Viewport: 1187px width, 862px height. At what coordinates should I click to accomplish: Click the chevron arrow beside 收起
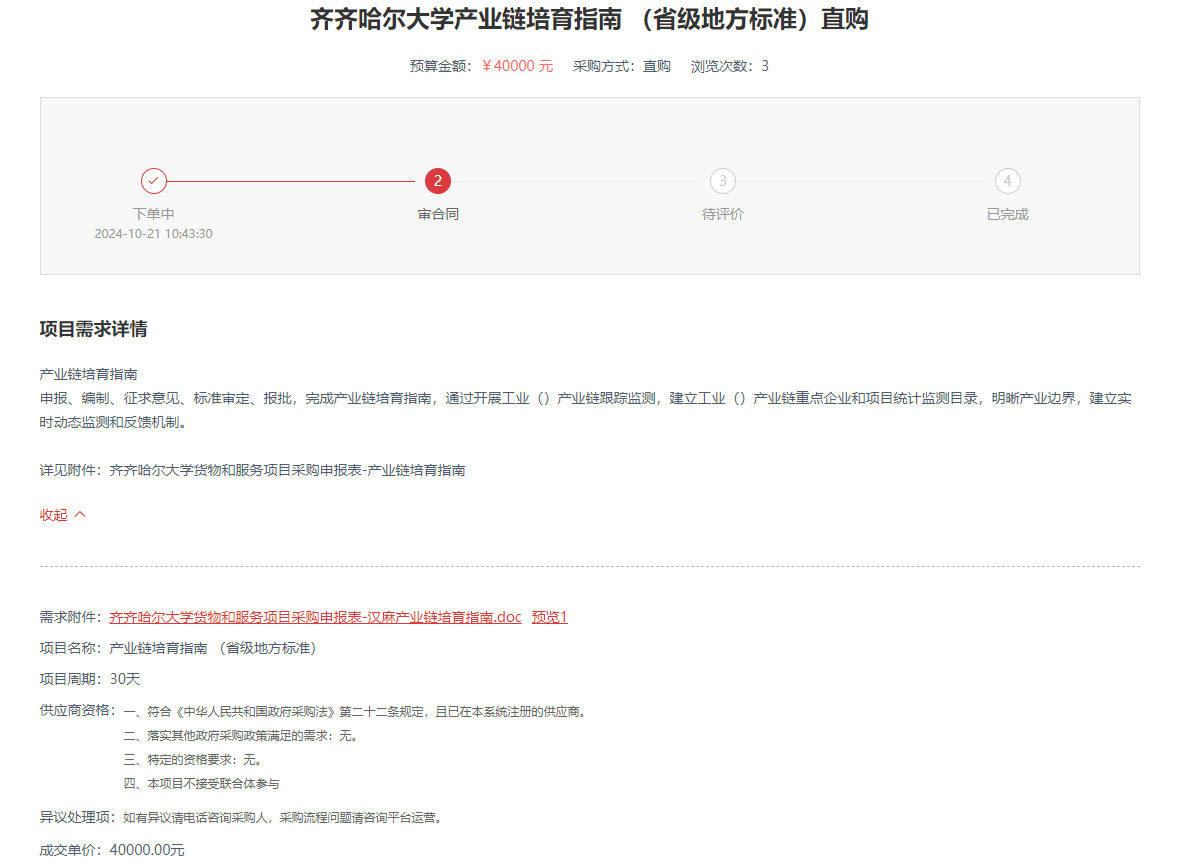pyautogui.click(x=81, y=515)
